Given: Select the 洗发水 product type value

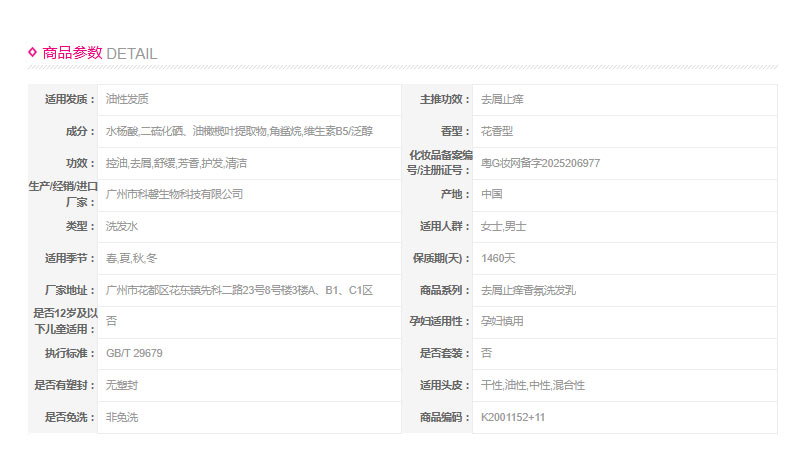Looking at the screenshot, I should point(123,227).
